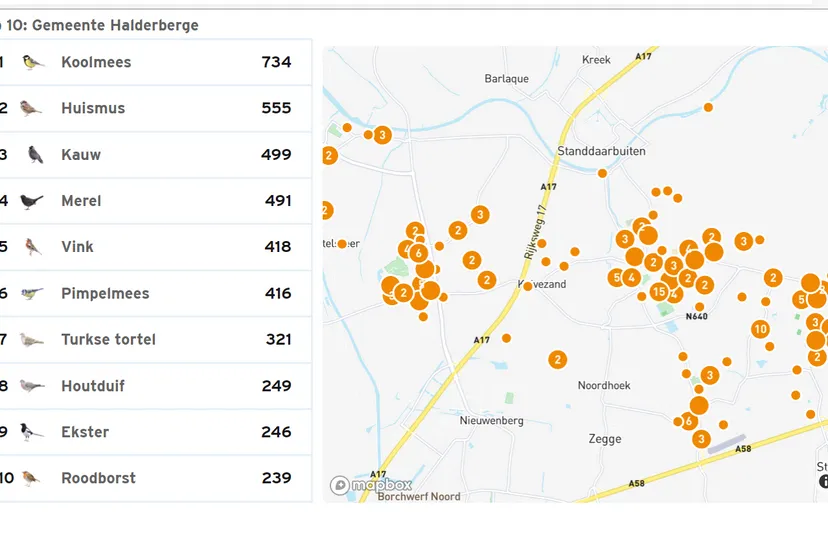Viewport: 828px width, 552px height.
Task: Click cluster 2 marker west of Noordhoek
Action: [557, 360]
